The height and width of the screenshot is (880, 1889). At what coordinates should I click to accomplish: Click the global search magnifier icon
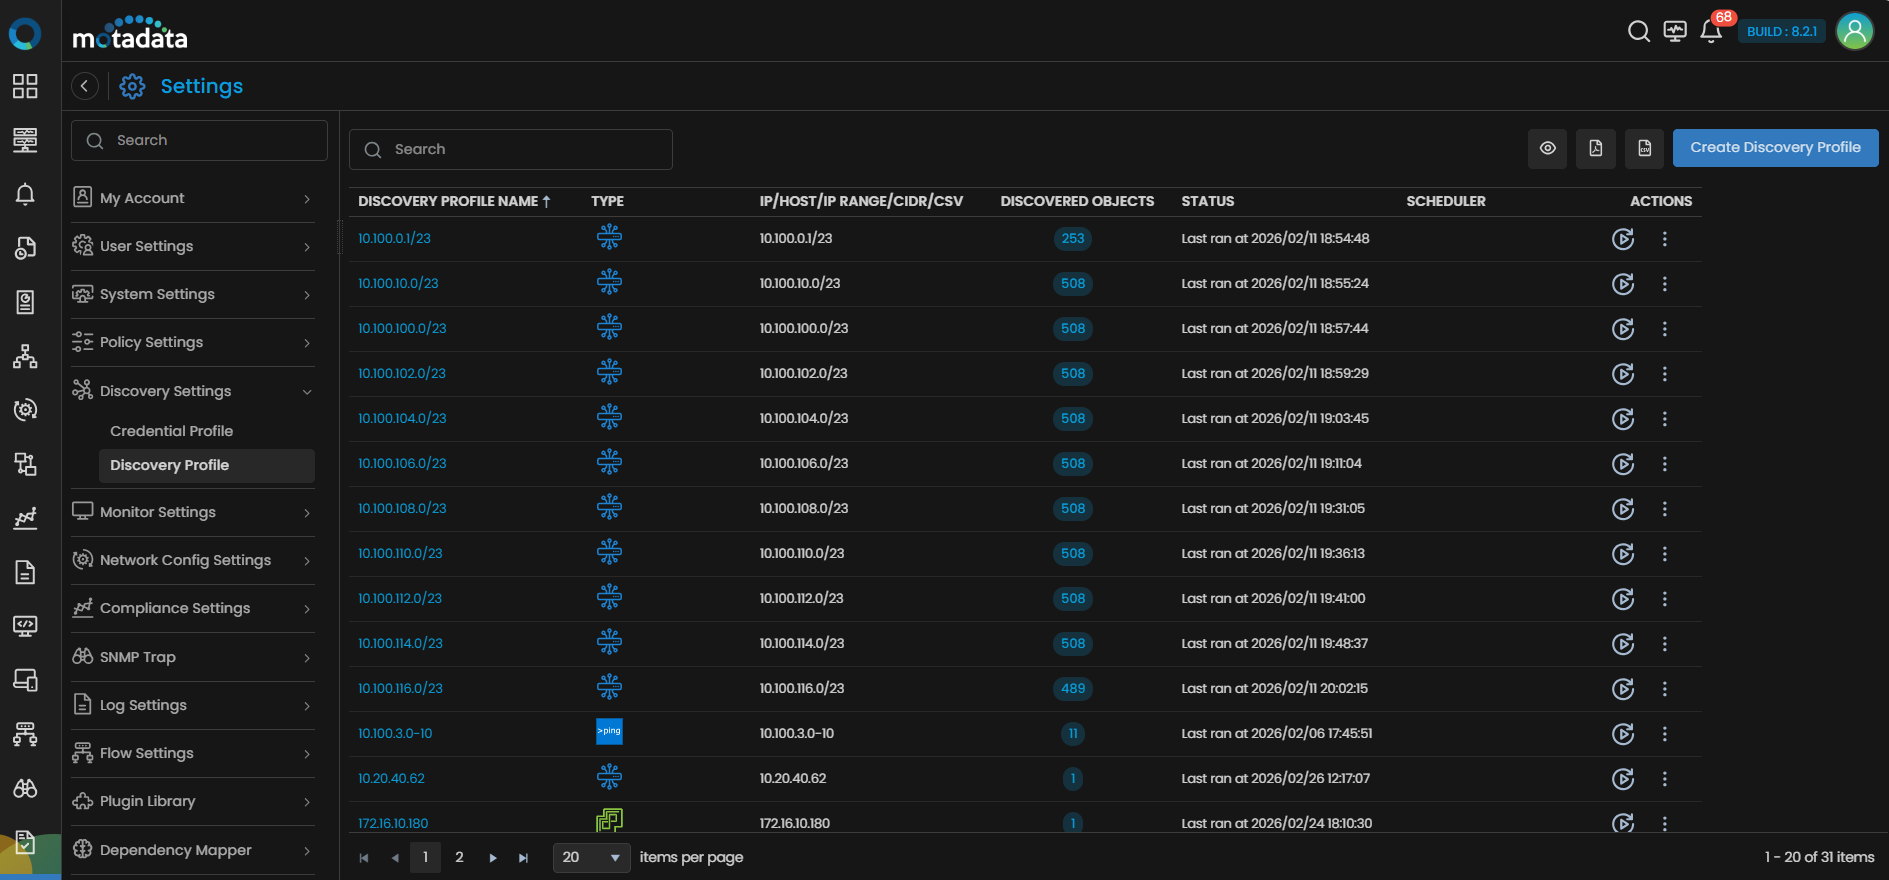(x=1638, y=32)
